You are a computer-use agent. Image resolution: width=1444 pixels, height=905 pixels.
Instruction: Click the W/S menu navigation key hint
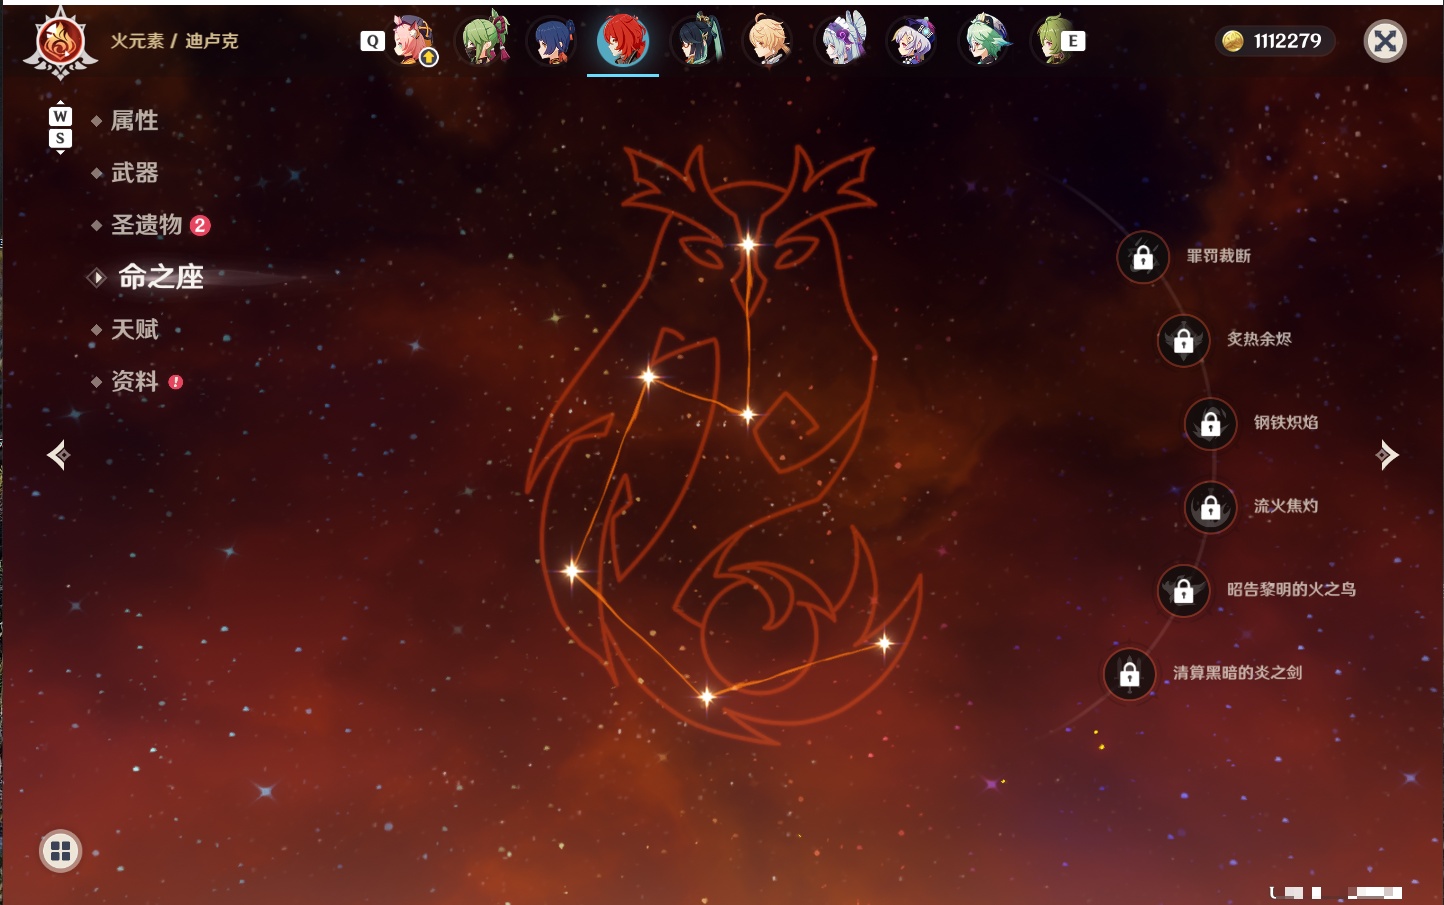coord(60,127)
